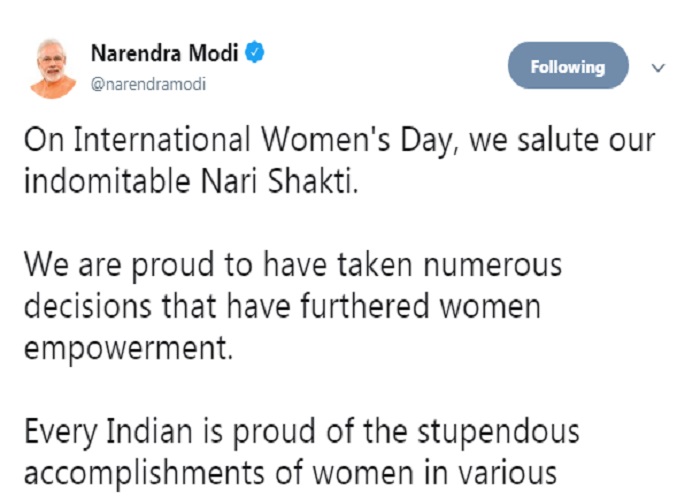Click the line starting "Every Indian is proud"
Viewport: 700px width, 500px height.
299,433
